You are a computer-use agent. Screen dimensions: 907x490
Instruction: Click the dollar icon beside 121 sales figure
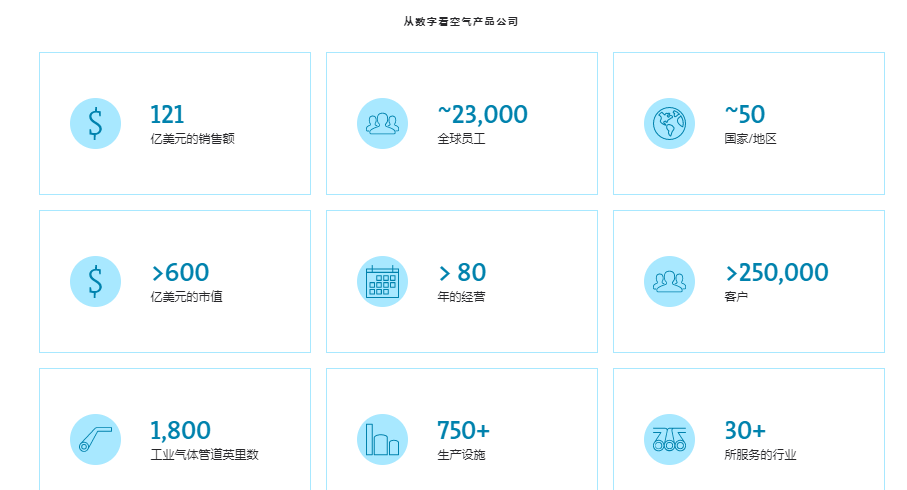95,124
